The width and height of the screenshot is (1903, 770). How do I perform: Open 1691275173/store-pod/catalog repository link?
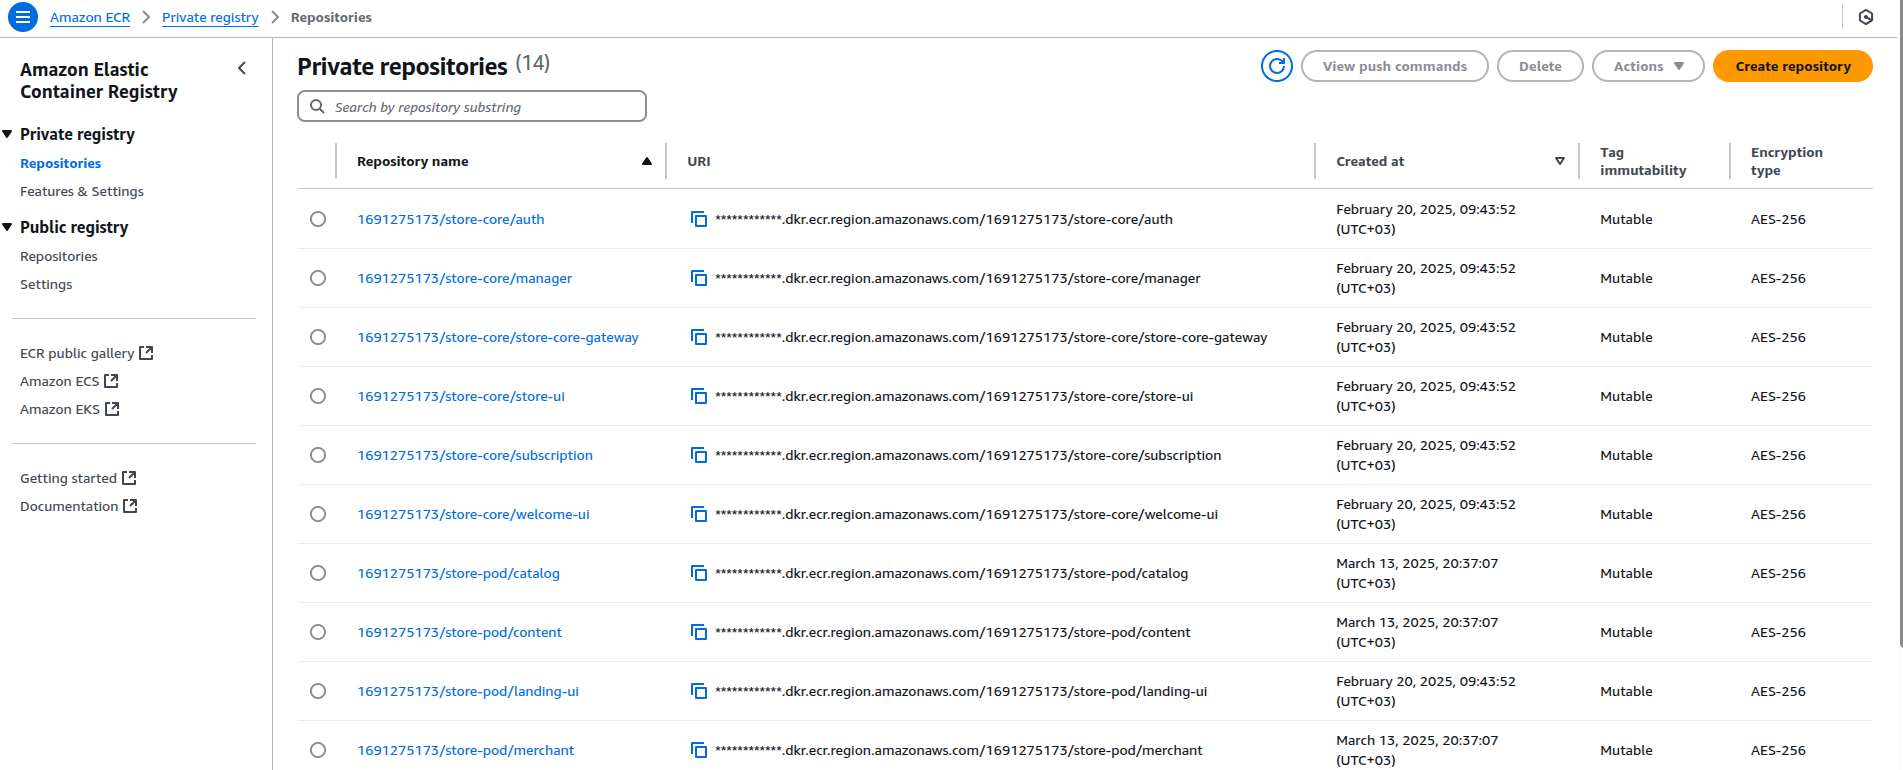point(459,573)
